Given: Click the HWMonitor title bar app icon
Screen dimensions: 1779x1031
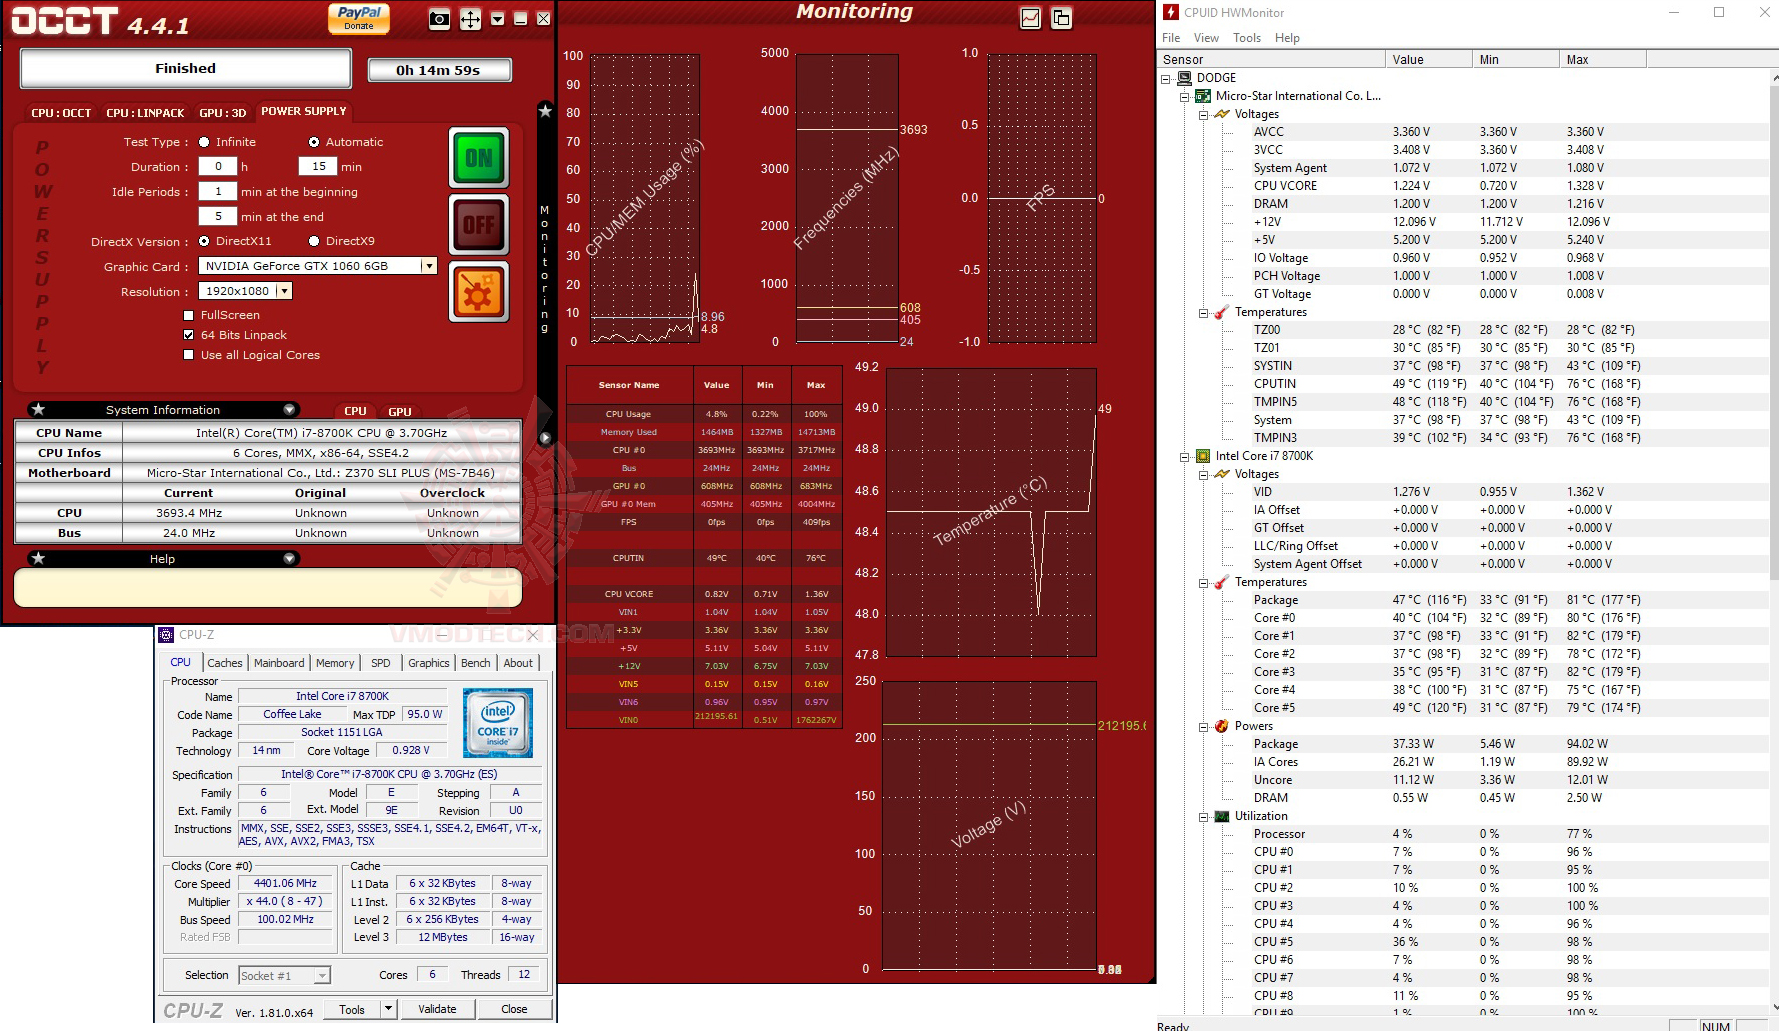Looking at the screenshot, I should point(1171,12).
